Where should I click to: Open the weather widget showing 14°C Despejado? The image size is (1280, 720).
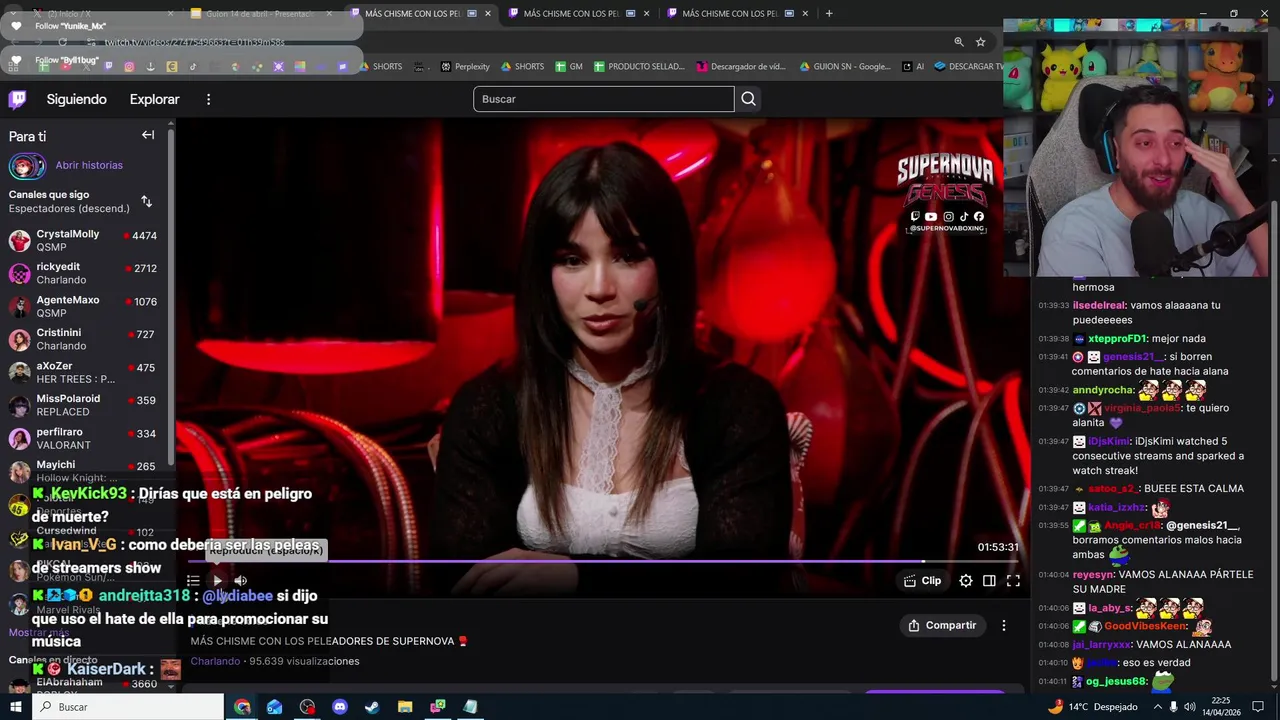(1092, 707)
